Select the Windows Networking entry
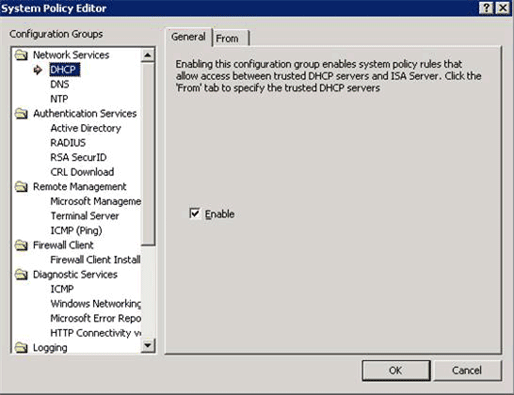 tap(96, 304)
